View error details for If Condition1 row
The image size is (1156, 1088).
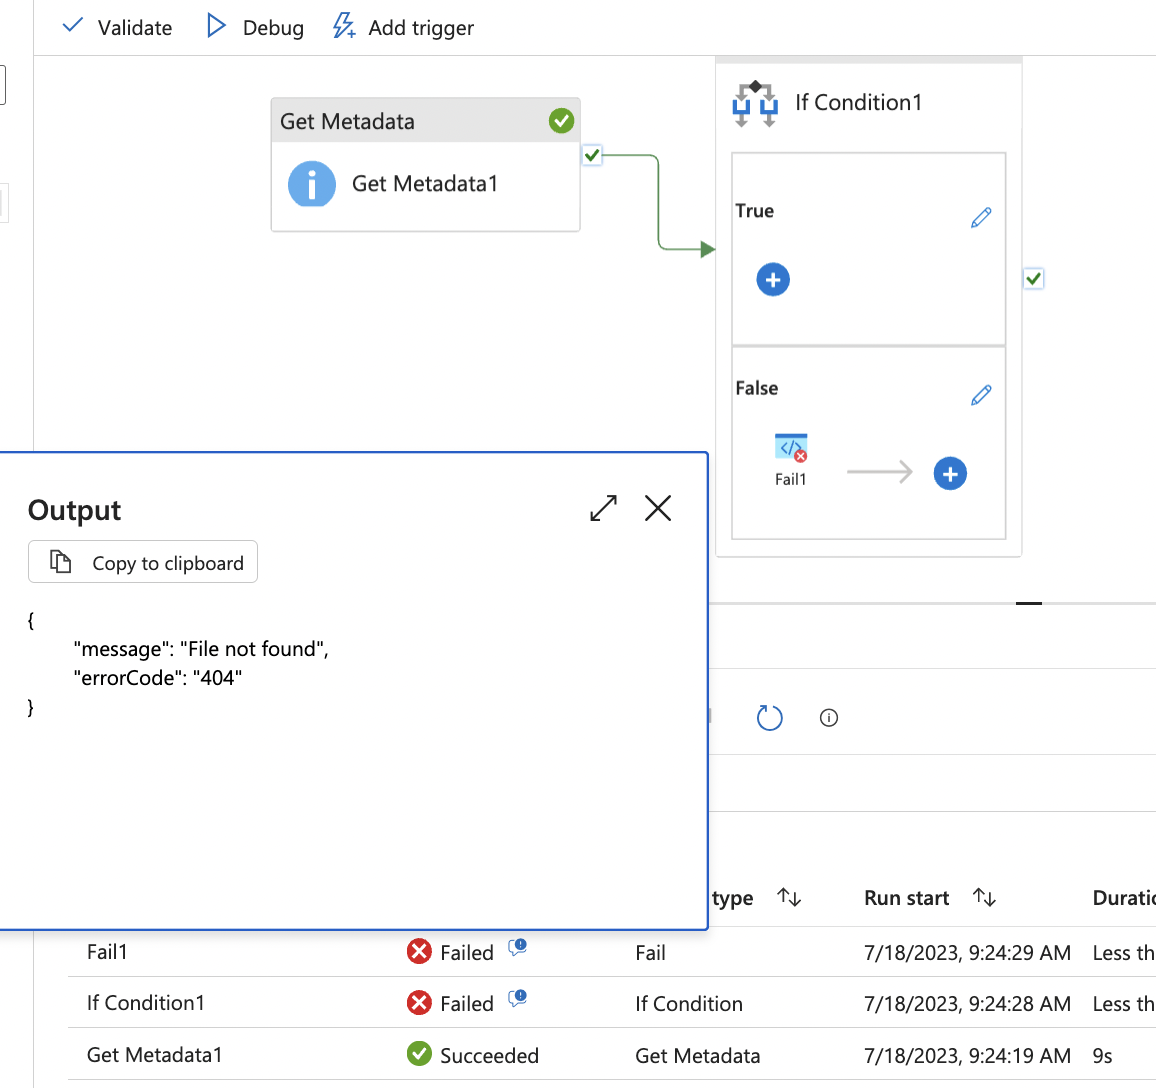[x=518, y=999]
